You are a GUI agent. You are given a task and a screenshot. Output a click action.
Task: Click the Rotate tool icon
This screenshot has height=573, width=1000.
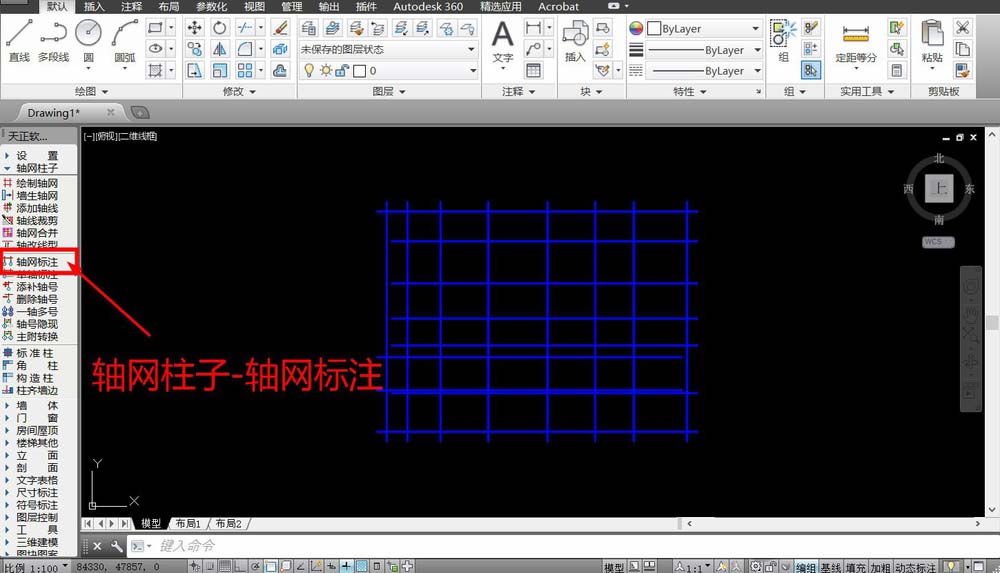pos(219,27)
